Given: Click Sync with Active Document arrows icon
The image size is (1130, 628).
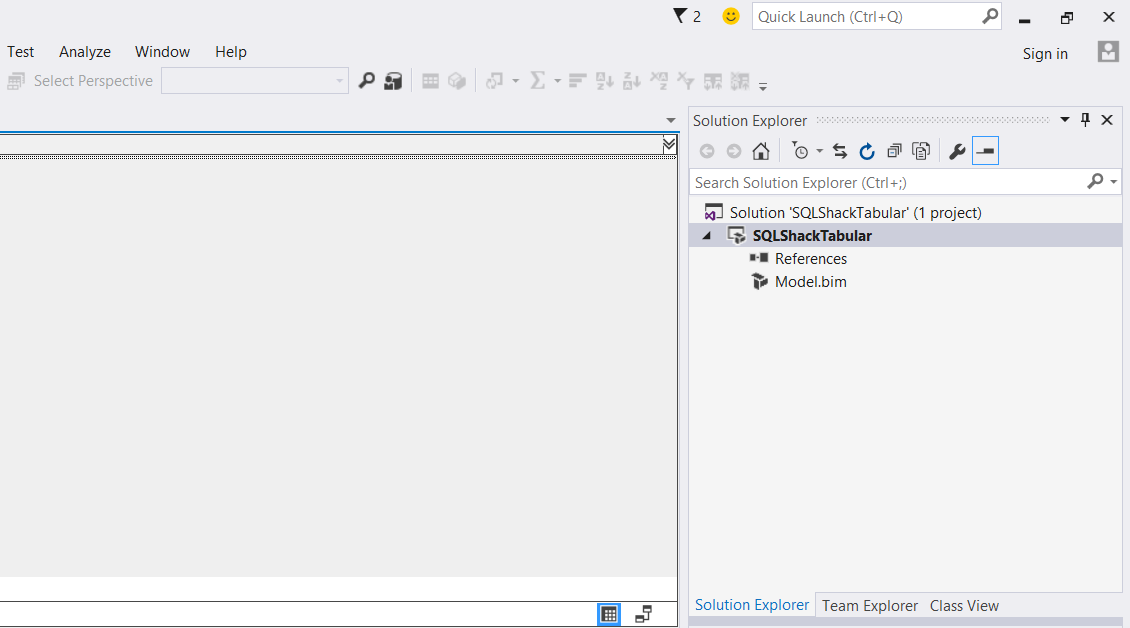Looking at the screenshot, I should (840, 151).
